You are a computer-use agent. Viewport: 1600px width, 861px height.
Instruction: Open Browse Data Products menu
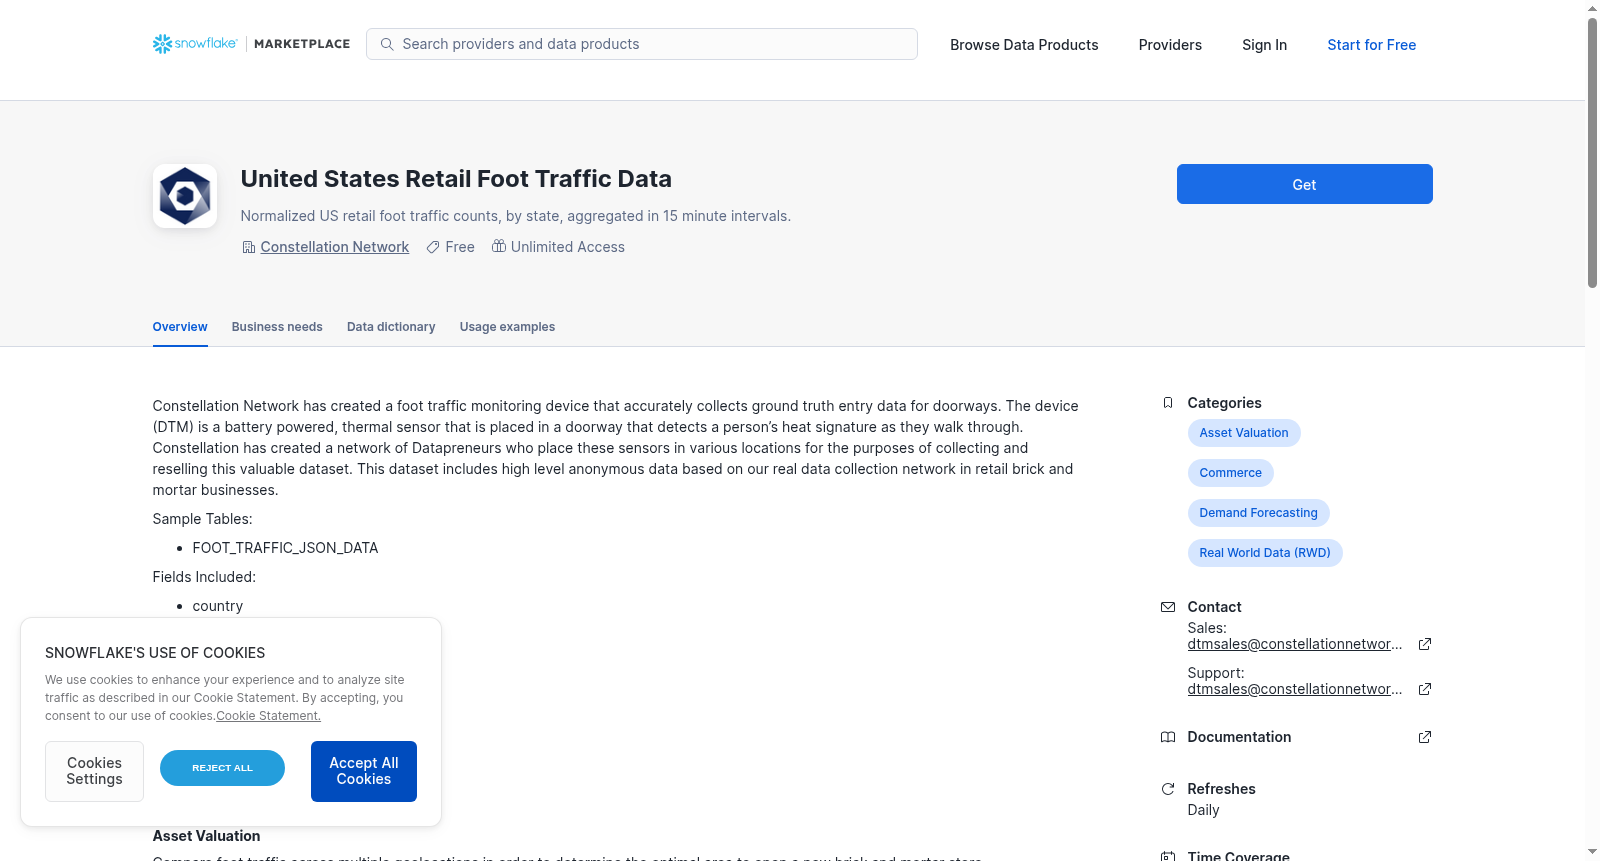pyautogui.click(x=1024, y=45)
